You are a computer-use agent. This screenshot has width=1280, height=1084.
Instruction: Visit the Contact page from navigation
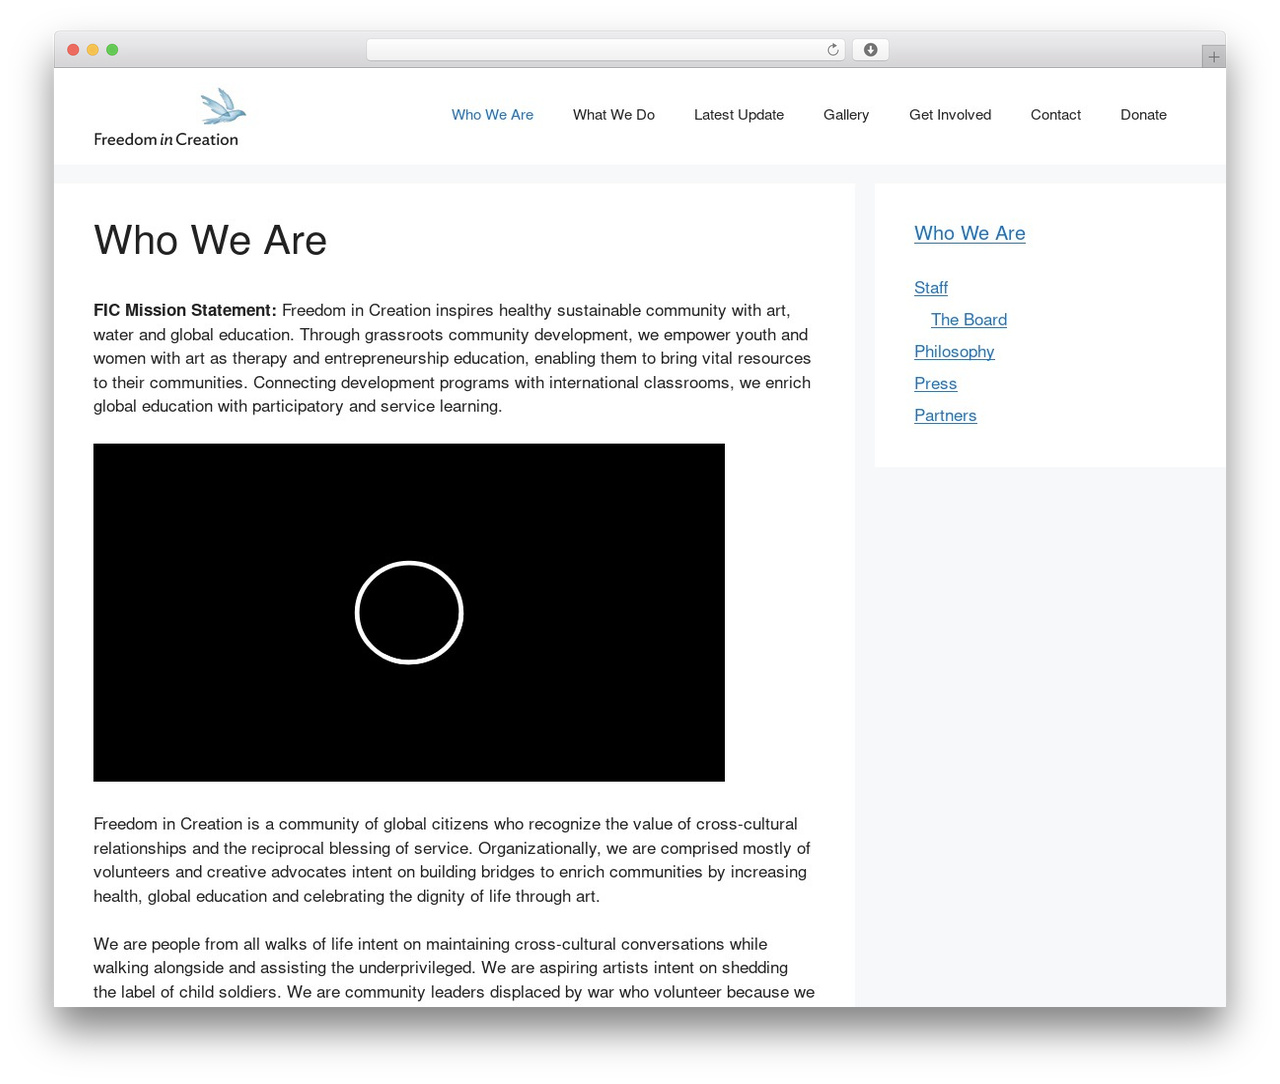[x=1056, y=115]
